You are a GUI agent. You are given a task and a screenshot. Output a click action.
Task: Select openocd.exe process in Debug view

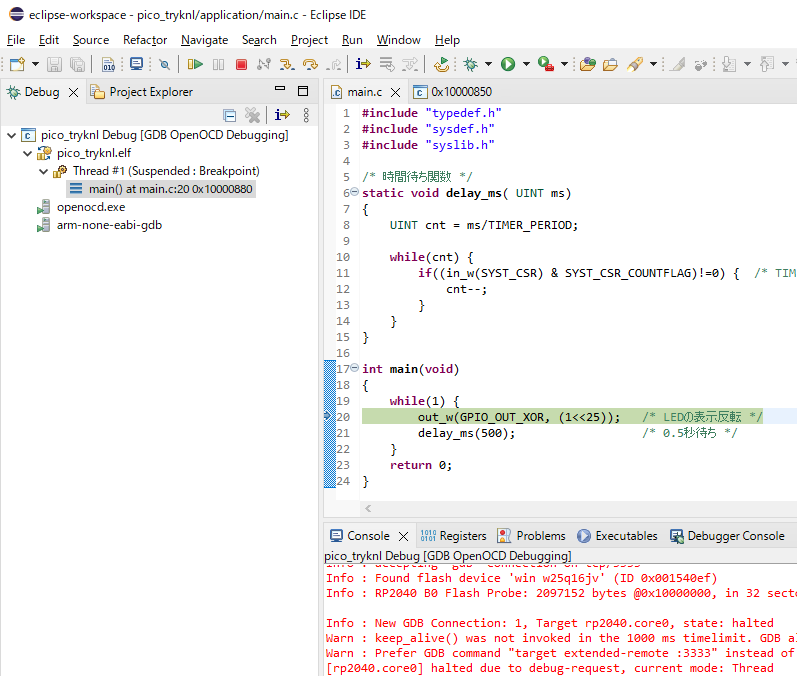90,207
